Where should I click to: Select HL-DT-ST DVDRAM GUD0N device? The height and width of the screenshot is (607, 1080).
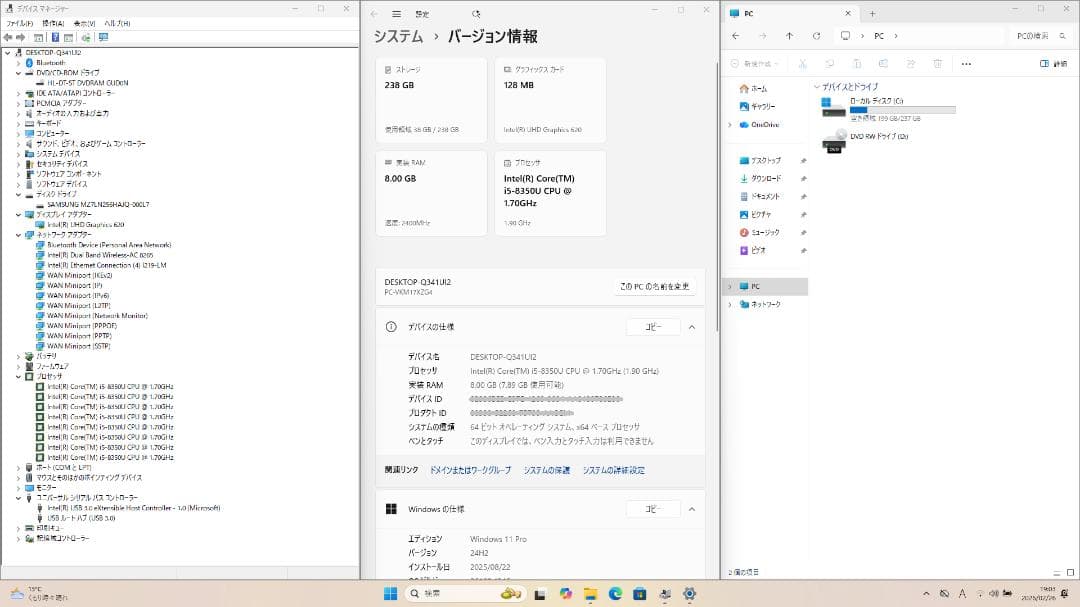point(87,83)
